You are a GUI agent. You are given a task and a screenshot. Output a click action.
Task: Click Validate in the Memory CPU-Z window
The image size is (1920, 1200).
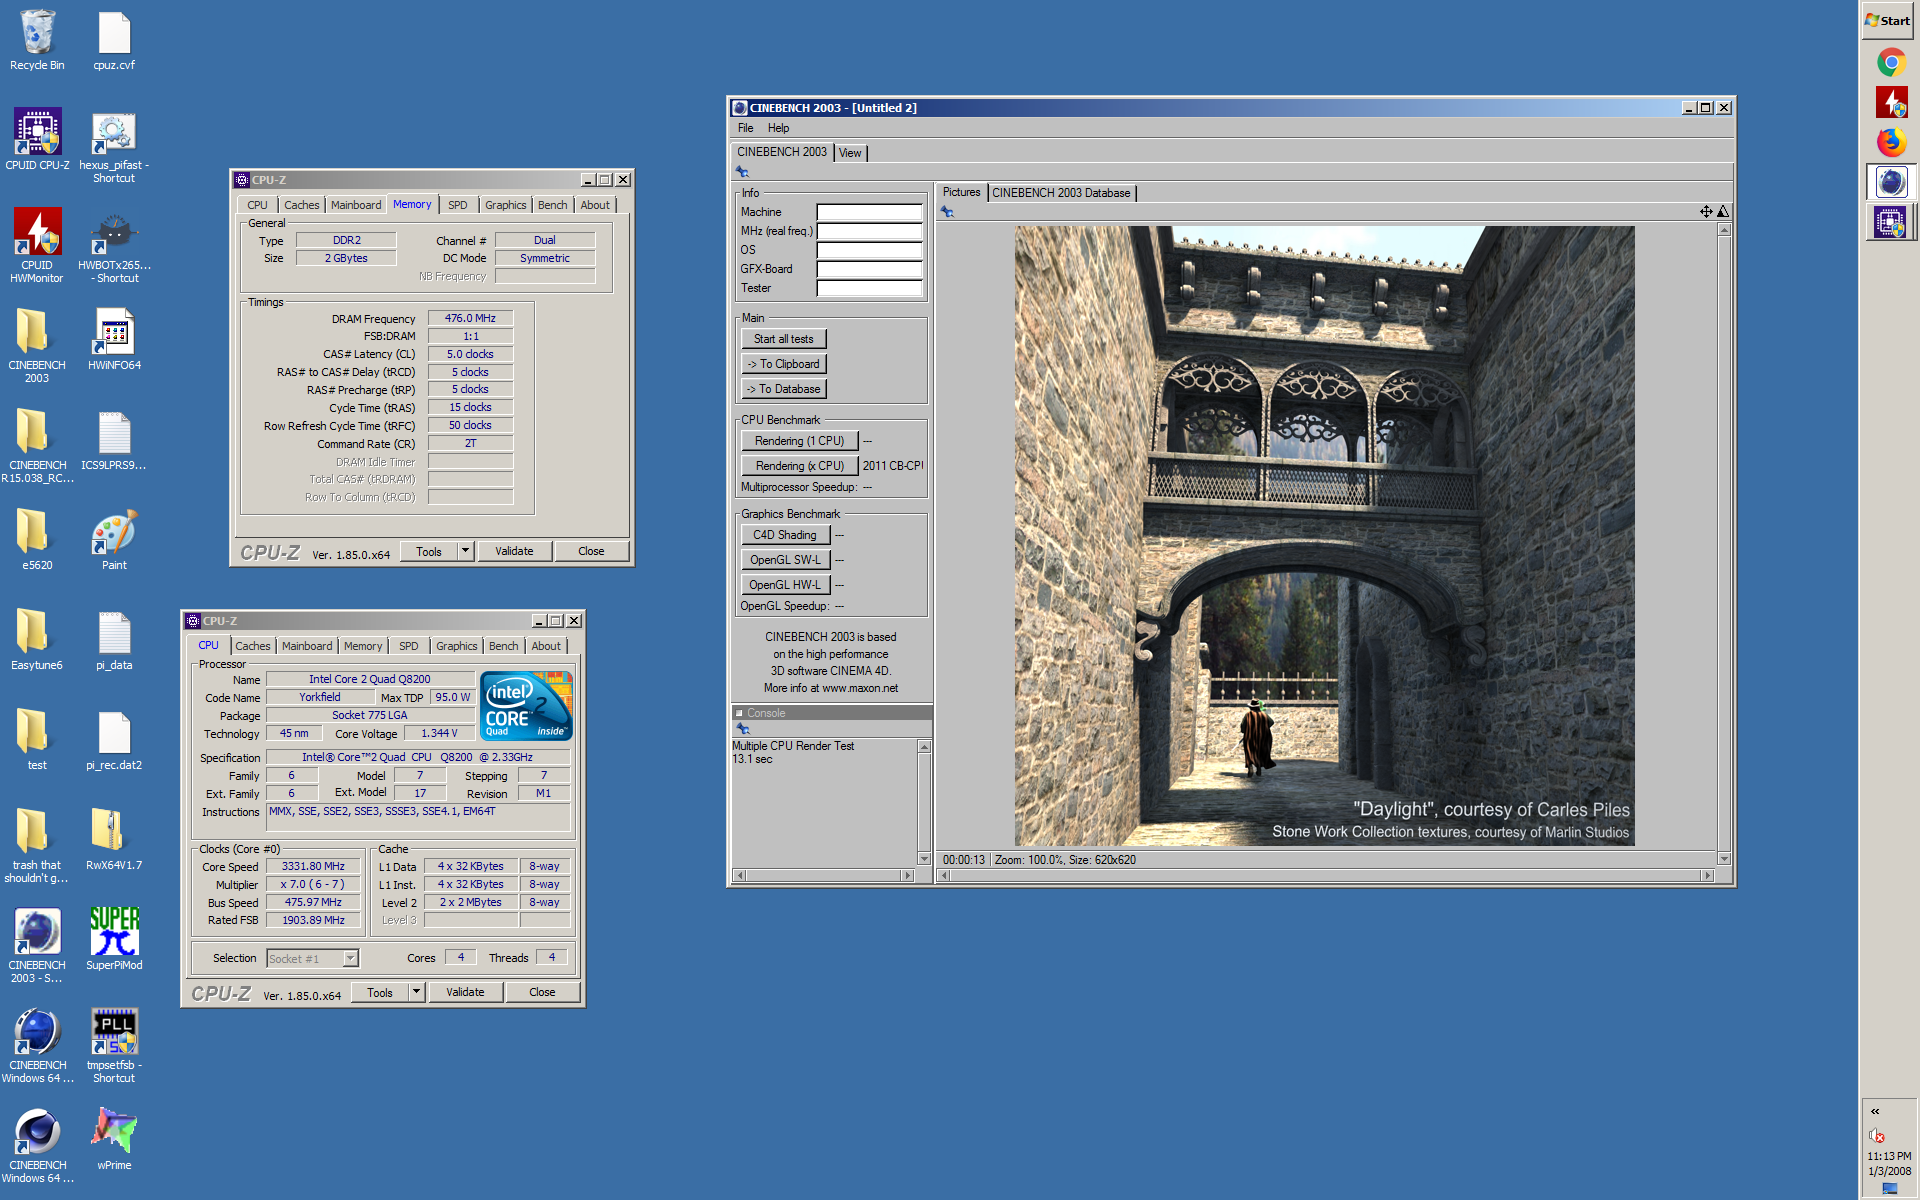coord(514,551)
